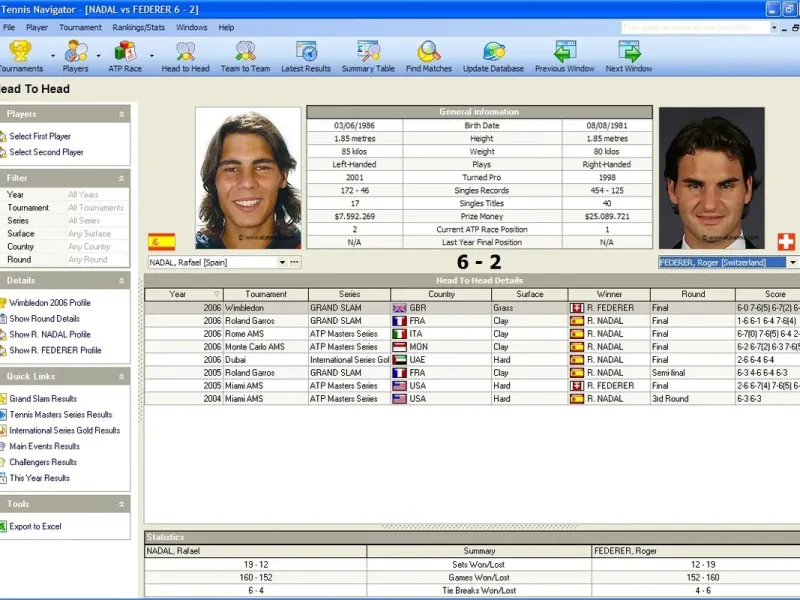
Task: Show Latest Results from toolbar
Action: click(306, 56)
